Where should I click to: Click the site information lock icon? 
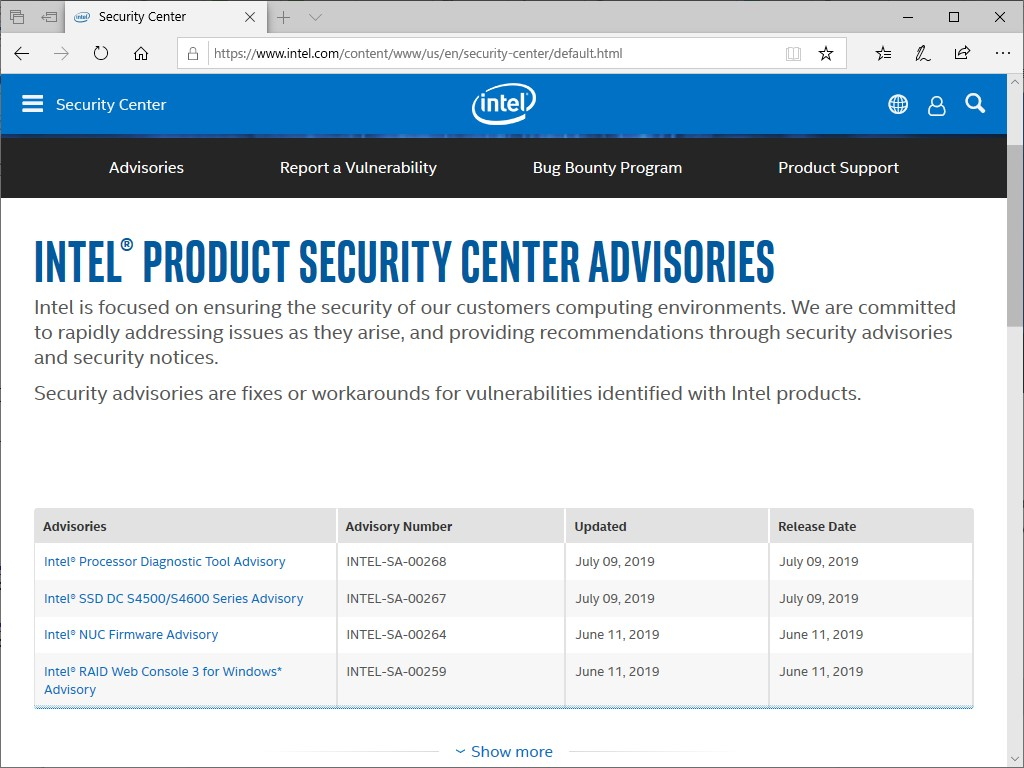point(193,53)
